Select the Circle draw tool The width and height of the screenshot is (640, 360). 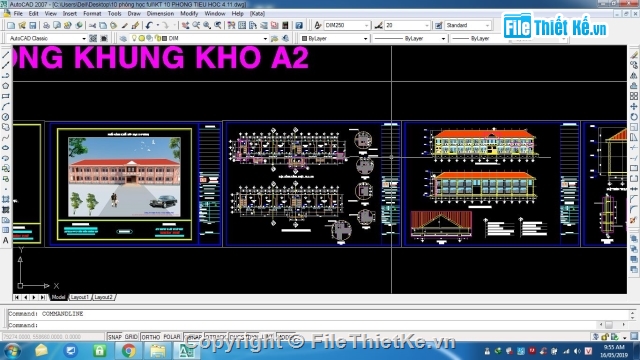(x=6, y=117)
